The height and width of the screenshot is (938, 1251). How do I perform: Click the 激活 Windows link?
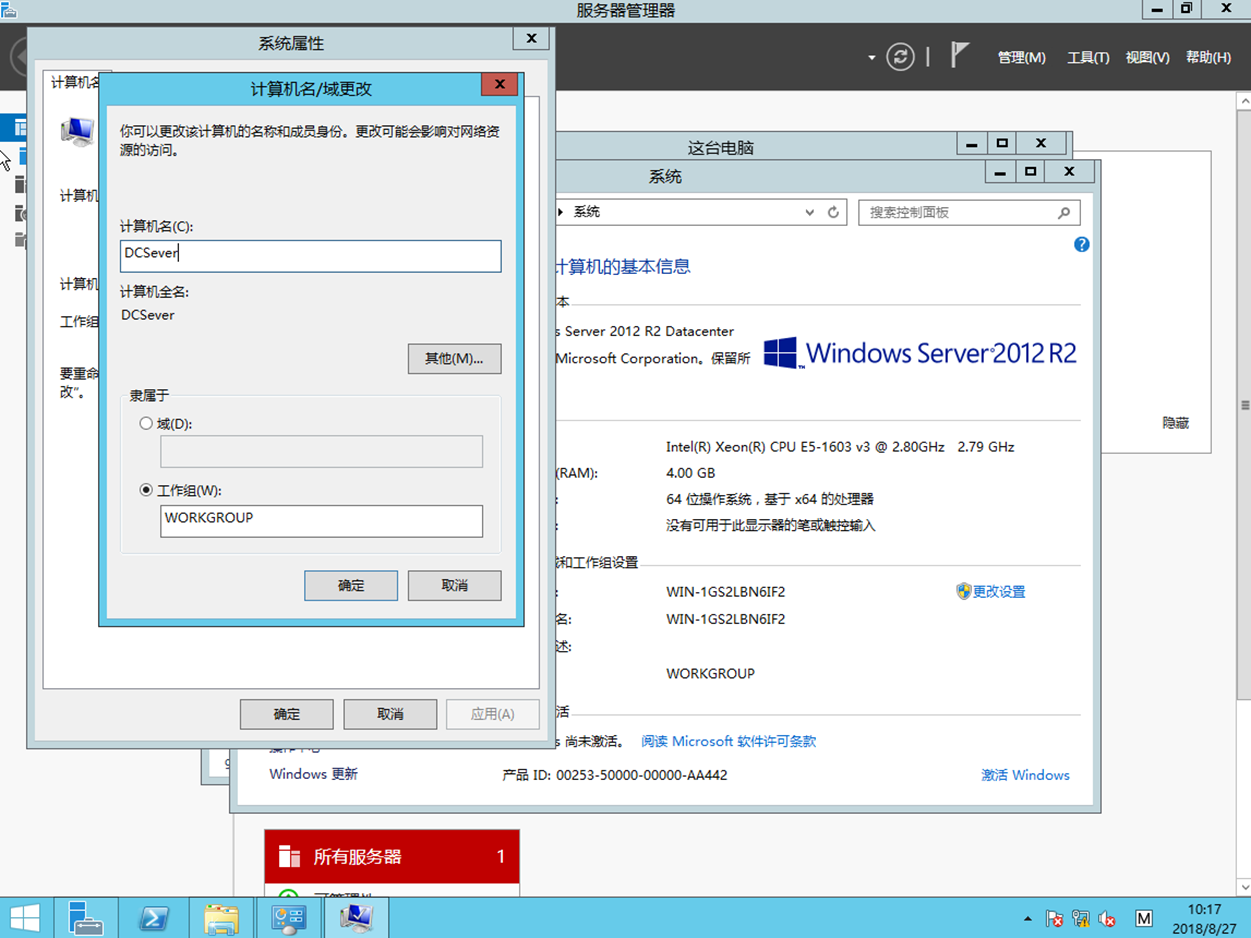click(1025, 775)
